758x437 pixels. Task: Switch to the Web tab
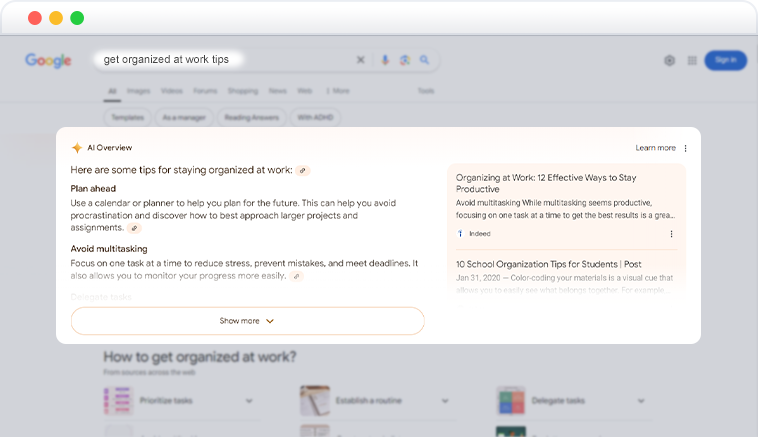305,91
